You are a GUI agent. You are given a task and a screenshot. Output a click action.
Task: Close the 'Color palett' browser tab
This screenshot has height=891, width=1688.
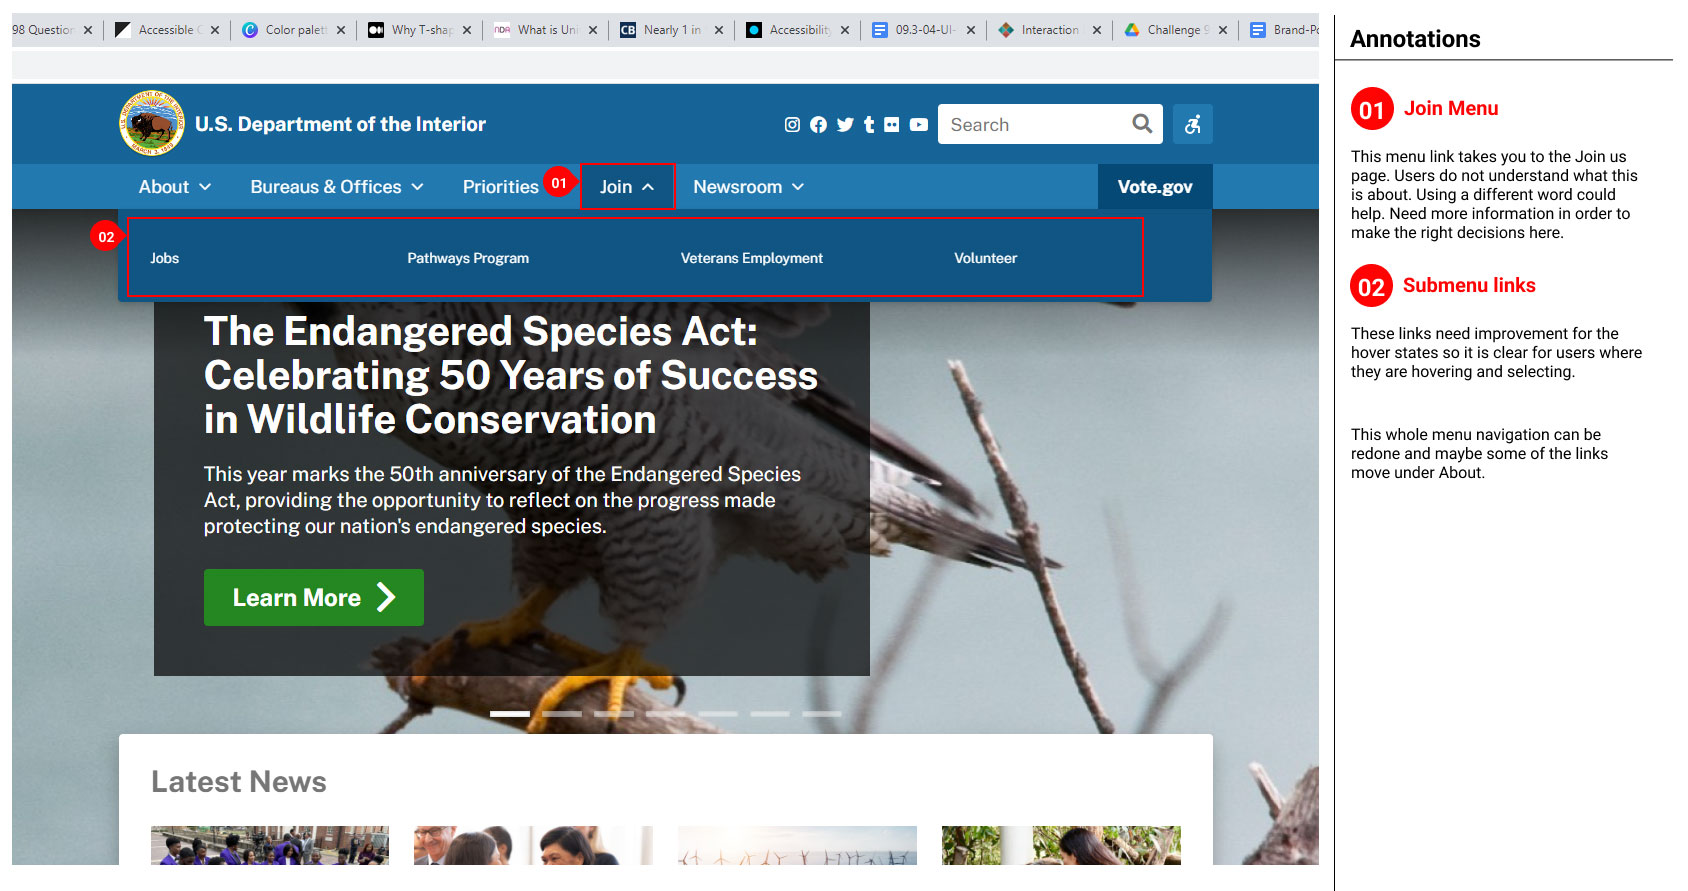341,30
